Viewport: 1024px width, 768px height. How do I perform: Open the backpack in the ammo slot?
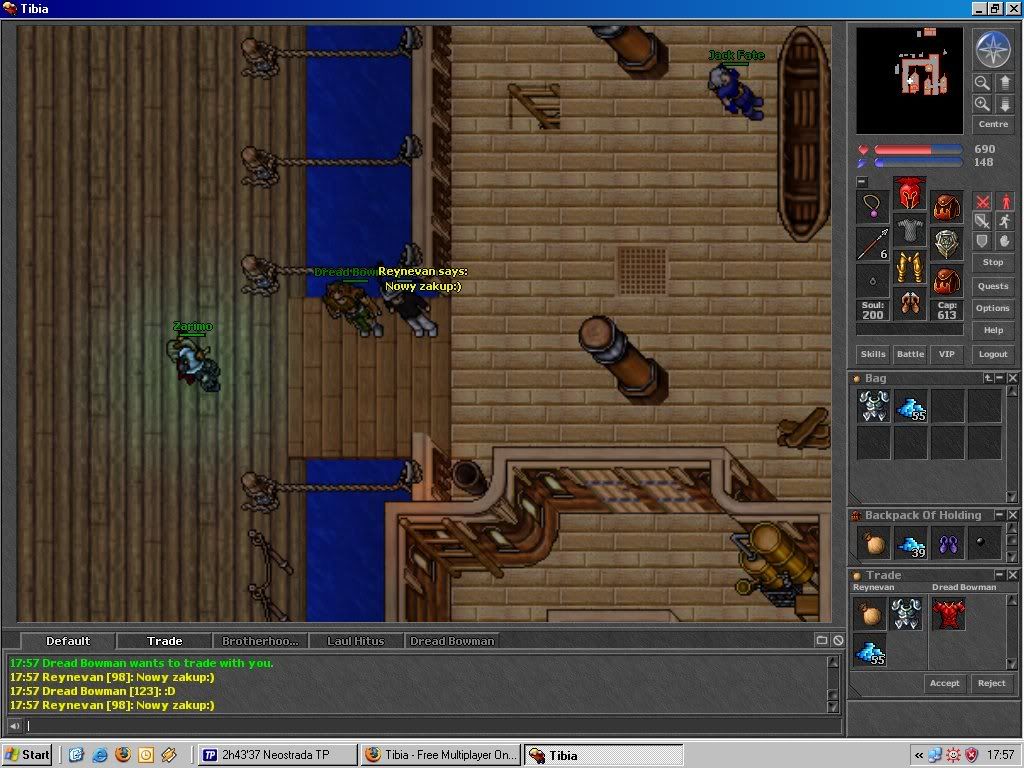tap(946, 281)
